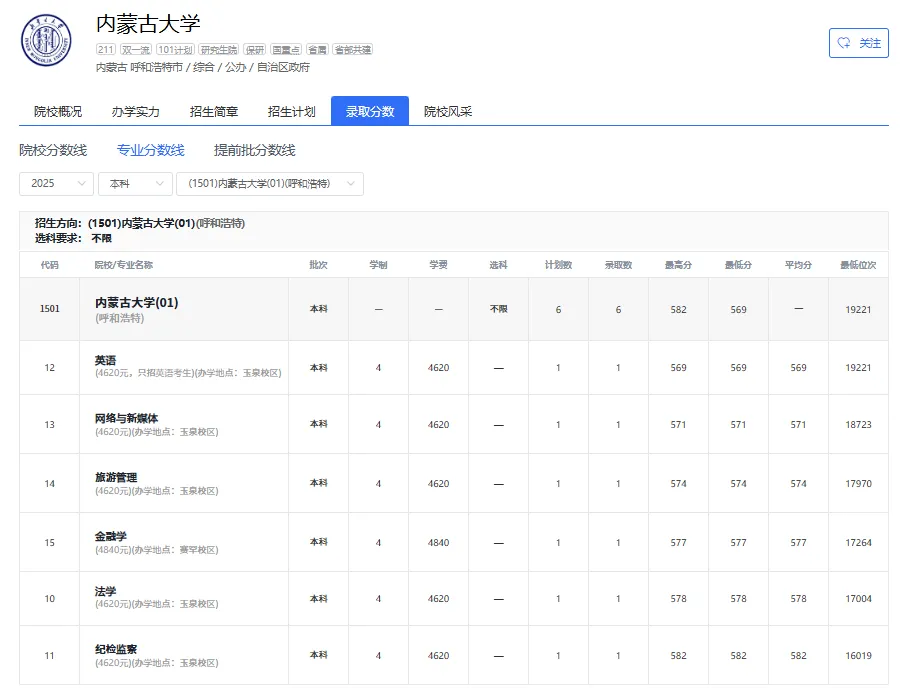This screenshot has height=698, width=912.
Task: Click the 代码 column header
Action: coord(49,265)
